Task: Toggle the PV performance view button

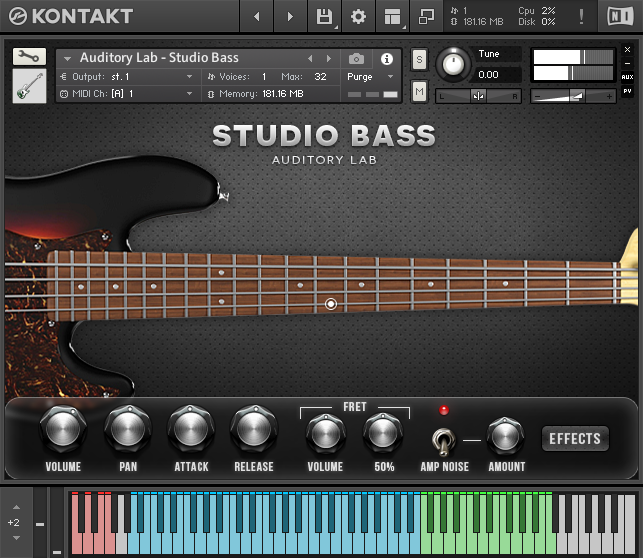Action: pos(627,91)
